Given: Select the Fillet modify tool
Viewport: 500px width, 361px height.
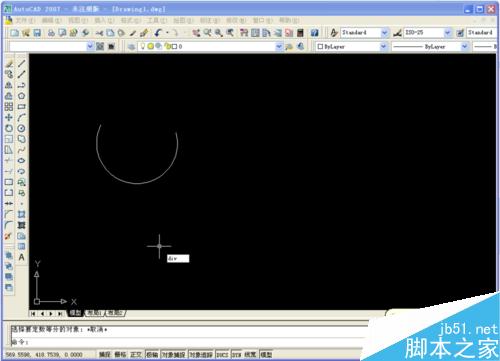Looking at the screenshot, I should [x=9, y=225].
